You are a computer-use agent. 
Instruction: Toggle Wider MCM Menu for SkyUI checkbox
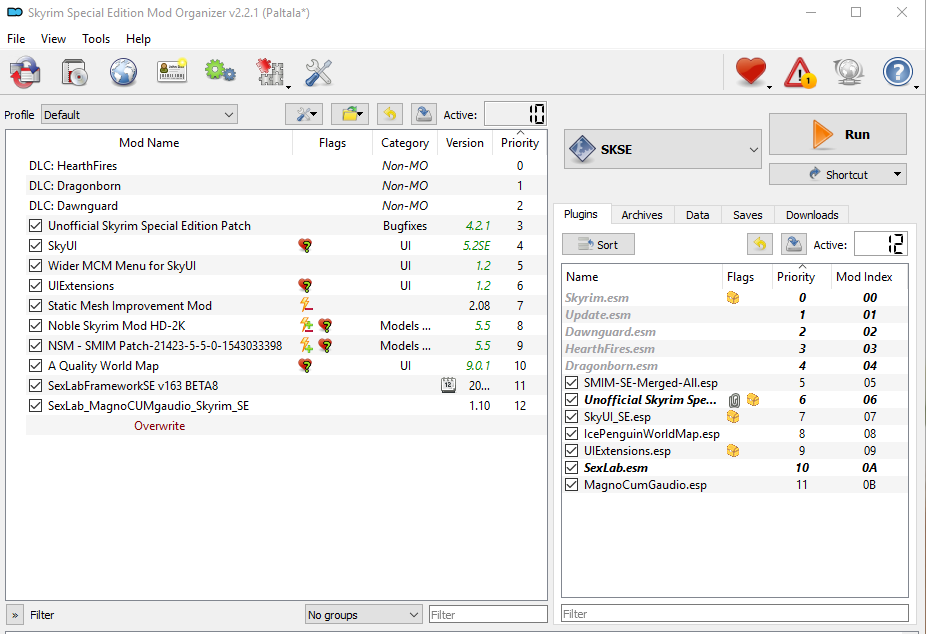[x=35, y=266]
